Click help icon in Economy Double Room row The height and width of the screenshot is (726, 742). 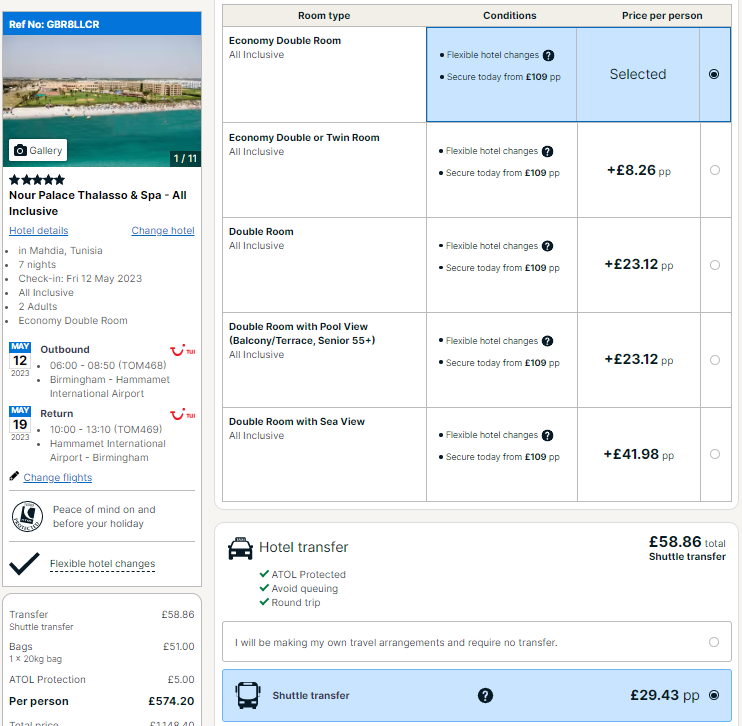pos(548,55)
